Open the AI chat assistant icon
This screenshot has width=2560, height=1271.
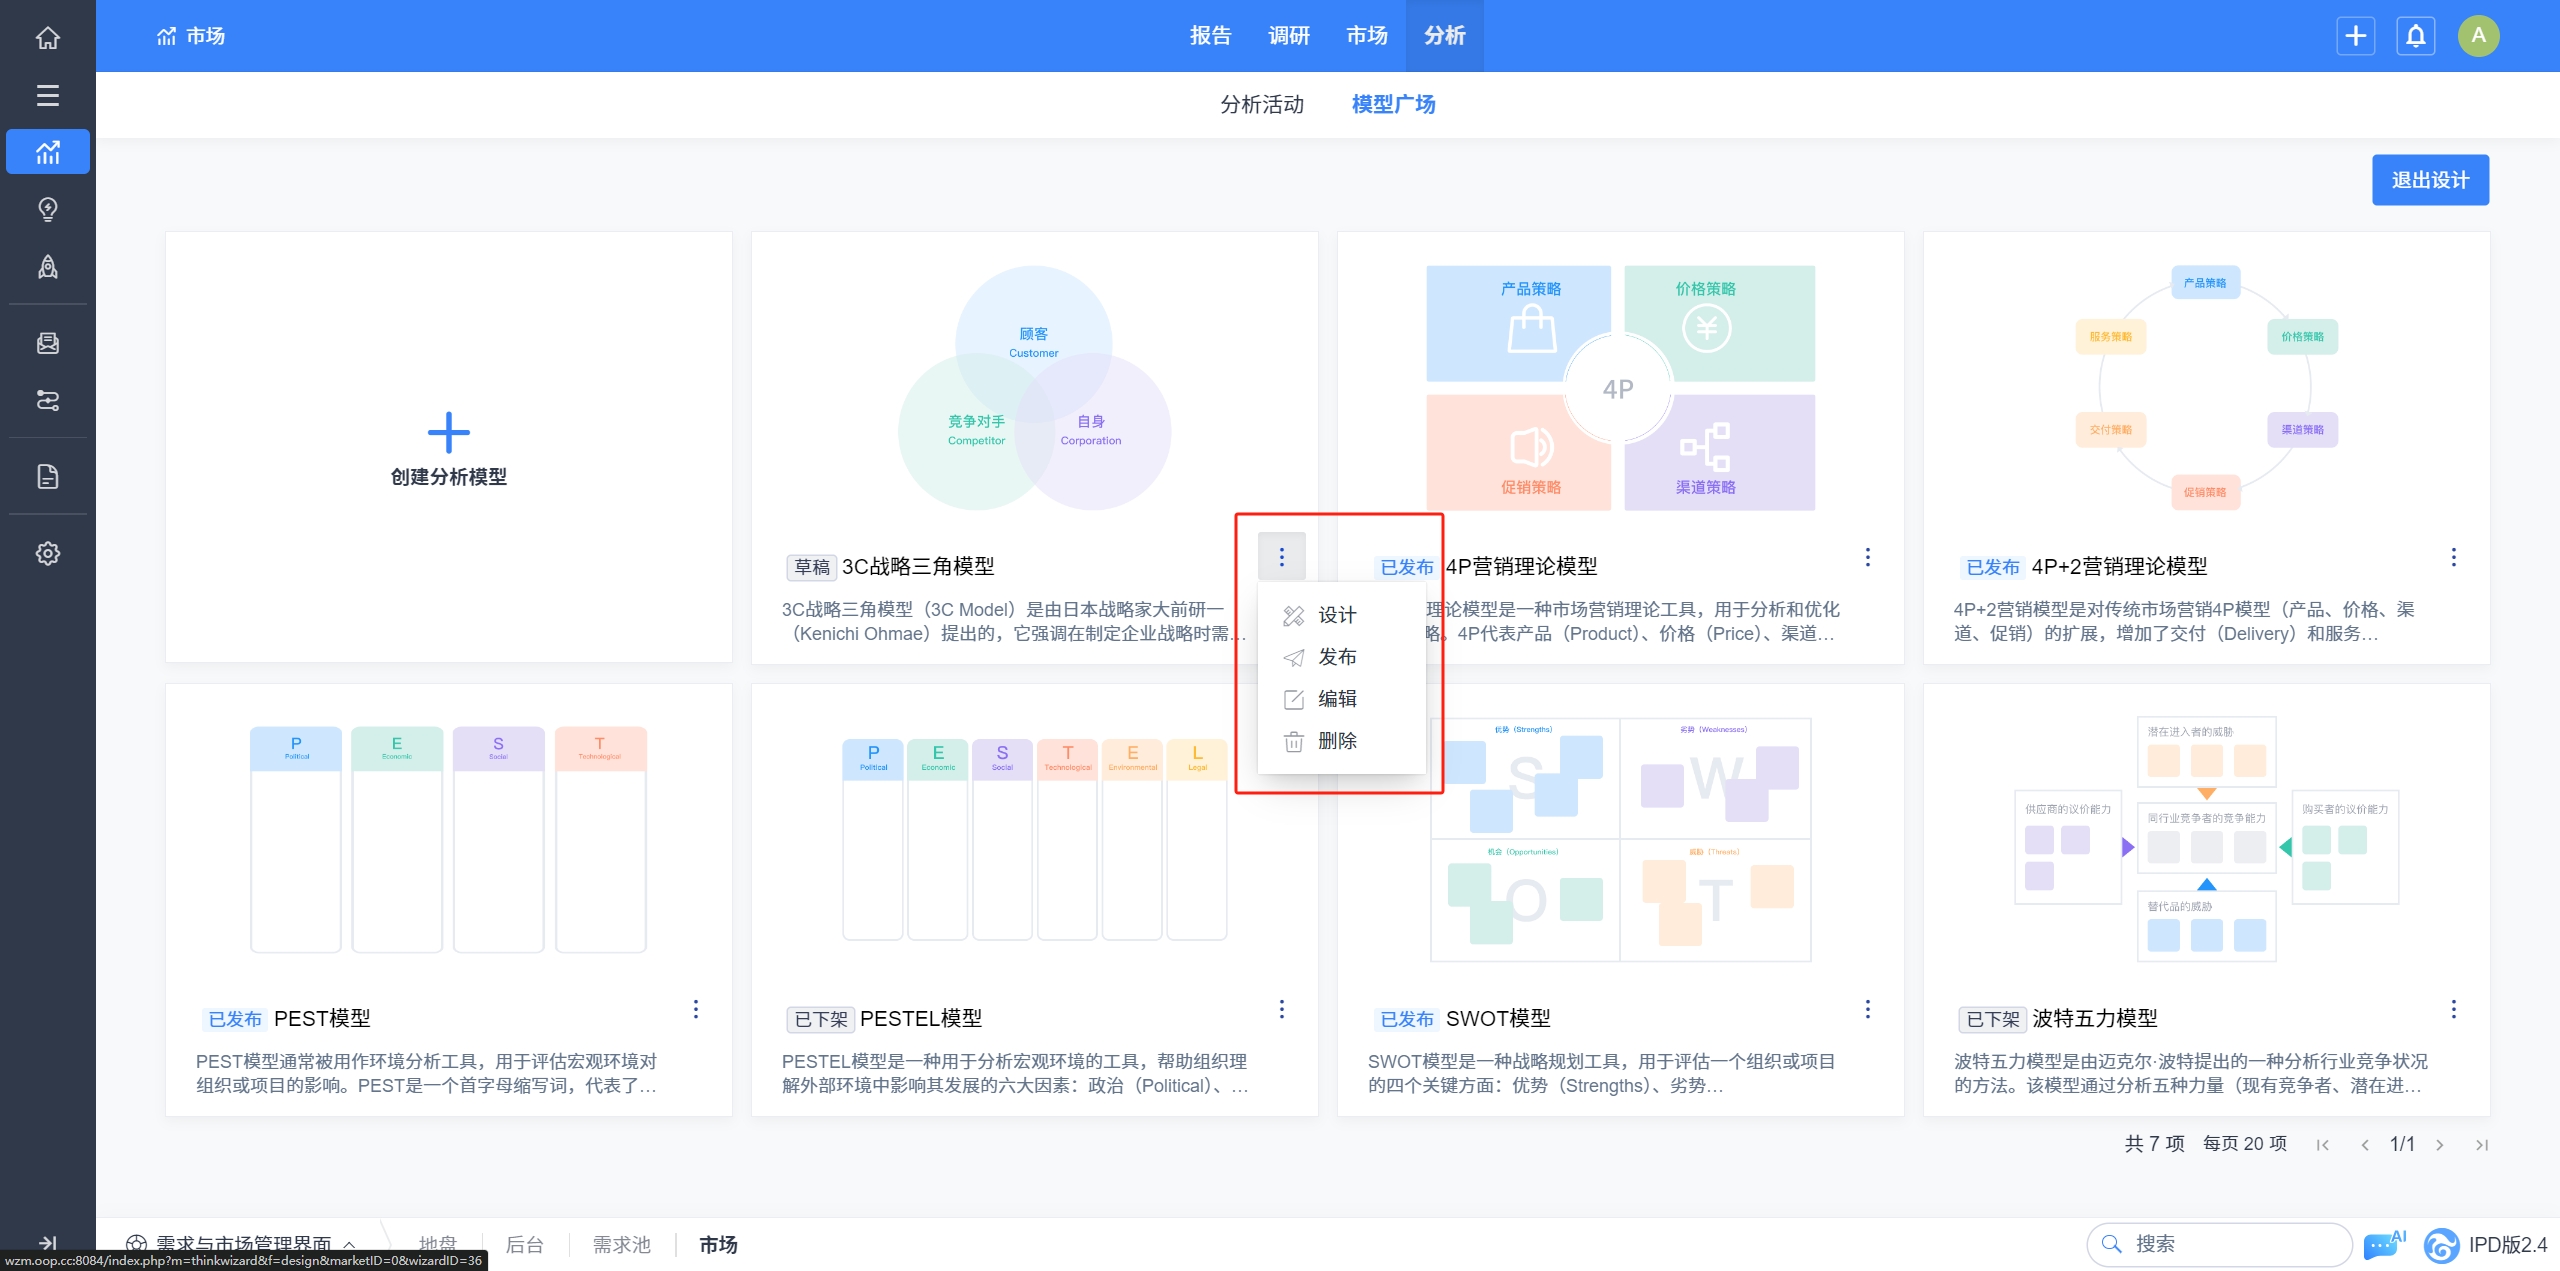[2383, 1245]
